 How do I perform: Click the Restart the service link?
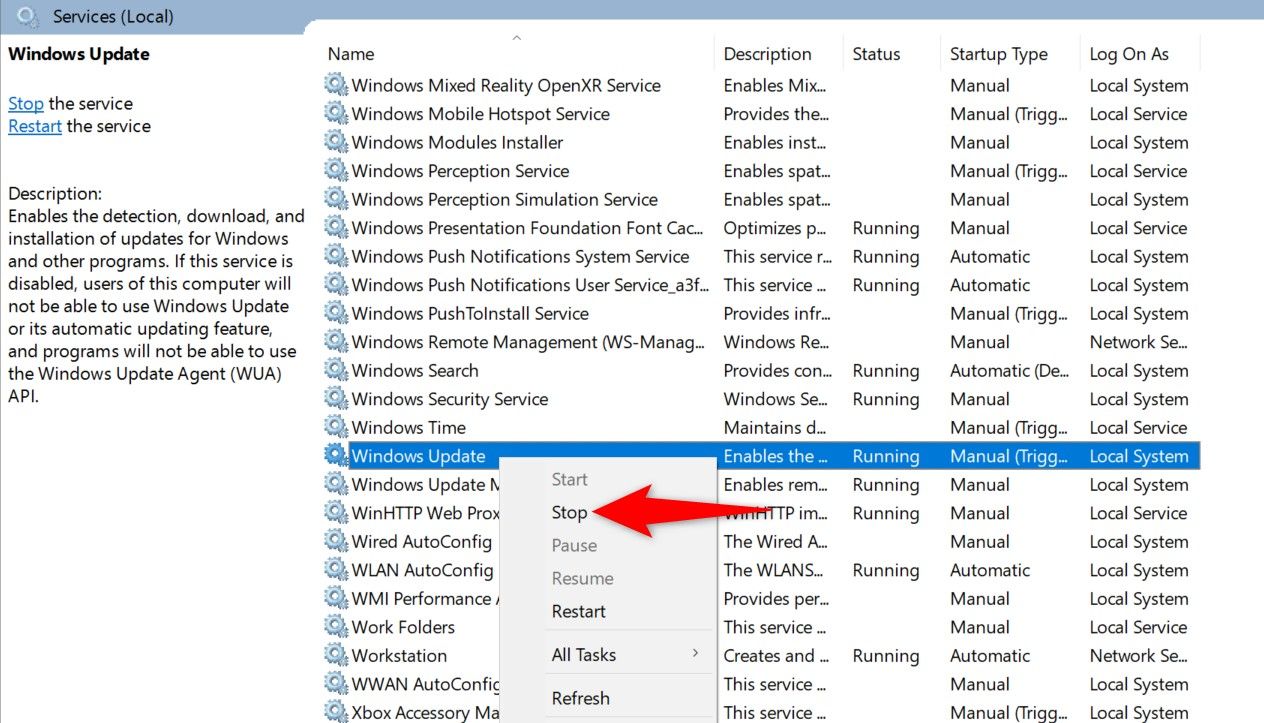[x=35, y=126]
